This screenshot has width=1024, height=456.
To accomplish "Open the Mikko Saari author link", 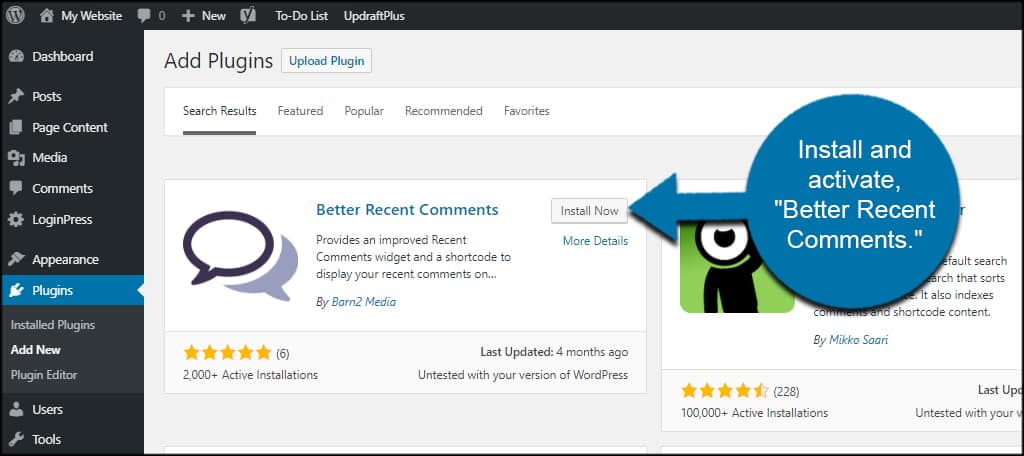I will (x=858, y=340).
